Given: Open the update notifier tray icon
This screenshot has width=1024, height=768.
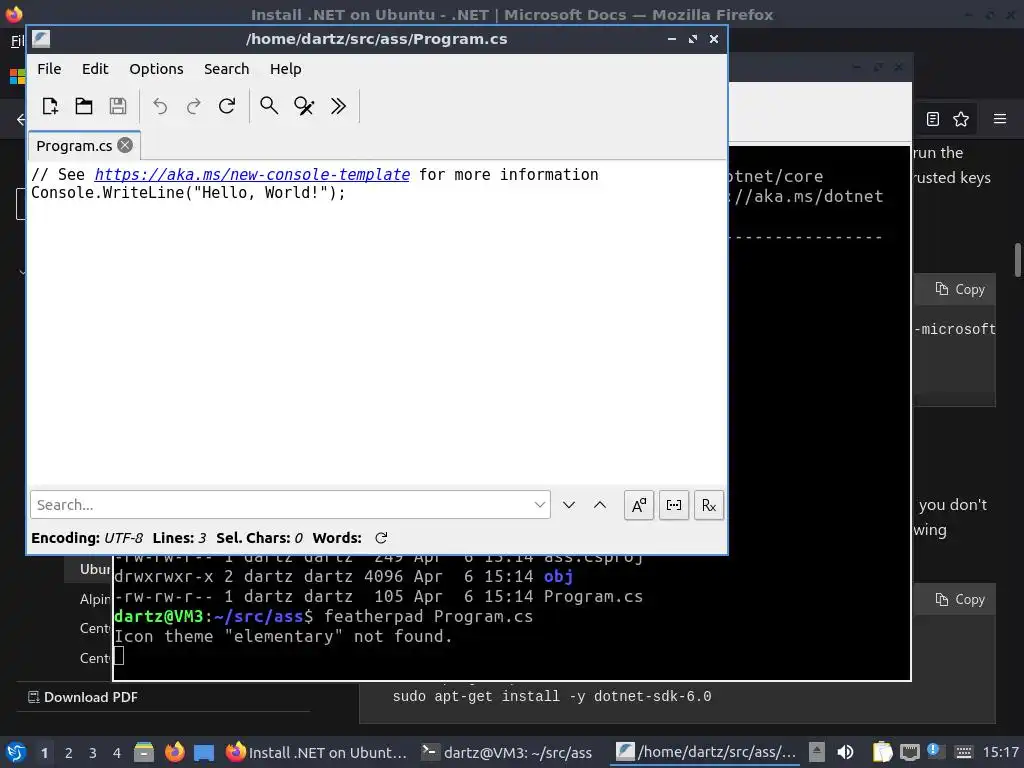Looking at the screenshot, I should tap(934, 751).
